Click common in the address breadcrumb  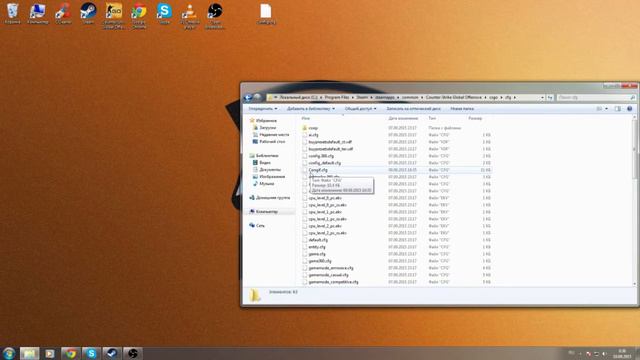(410, 98)
